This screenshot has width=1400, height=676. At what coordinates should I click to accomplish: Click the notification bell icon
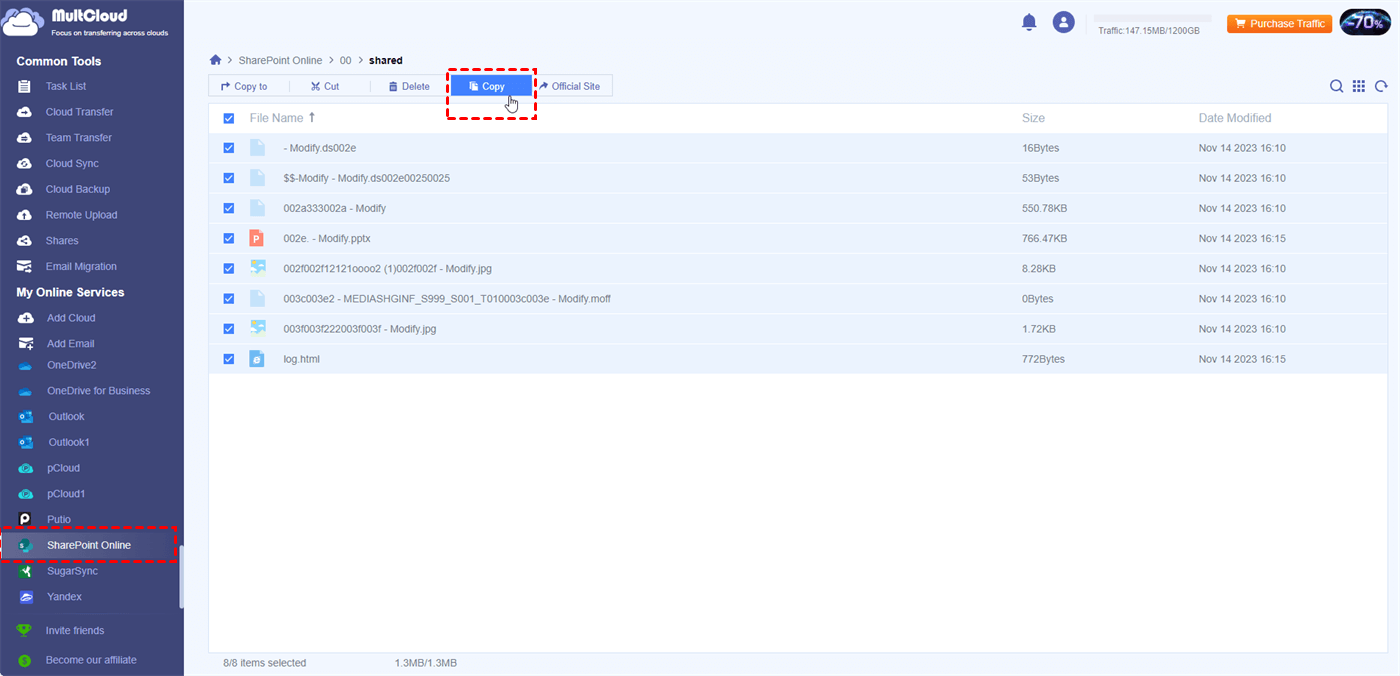point(1029,22)
